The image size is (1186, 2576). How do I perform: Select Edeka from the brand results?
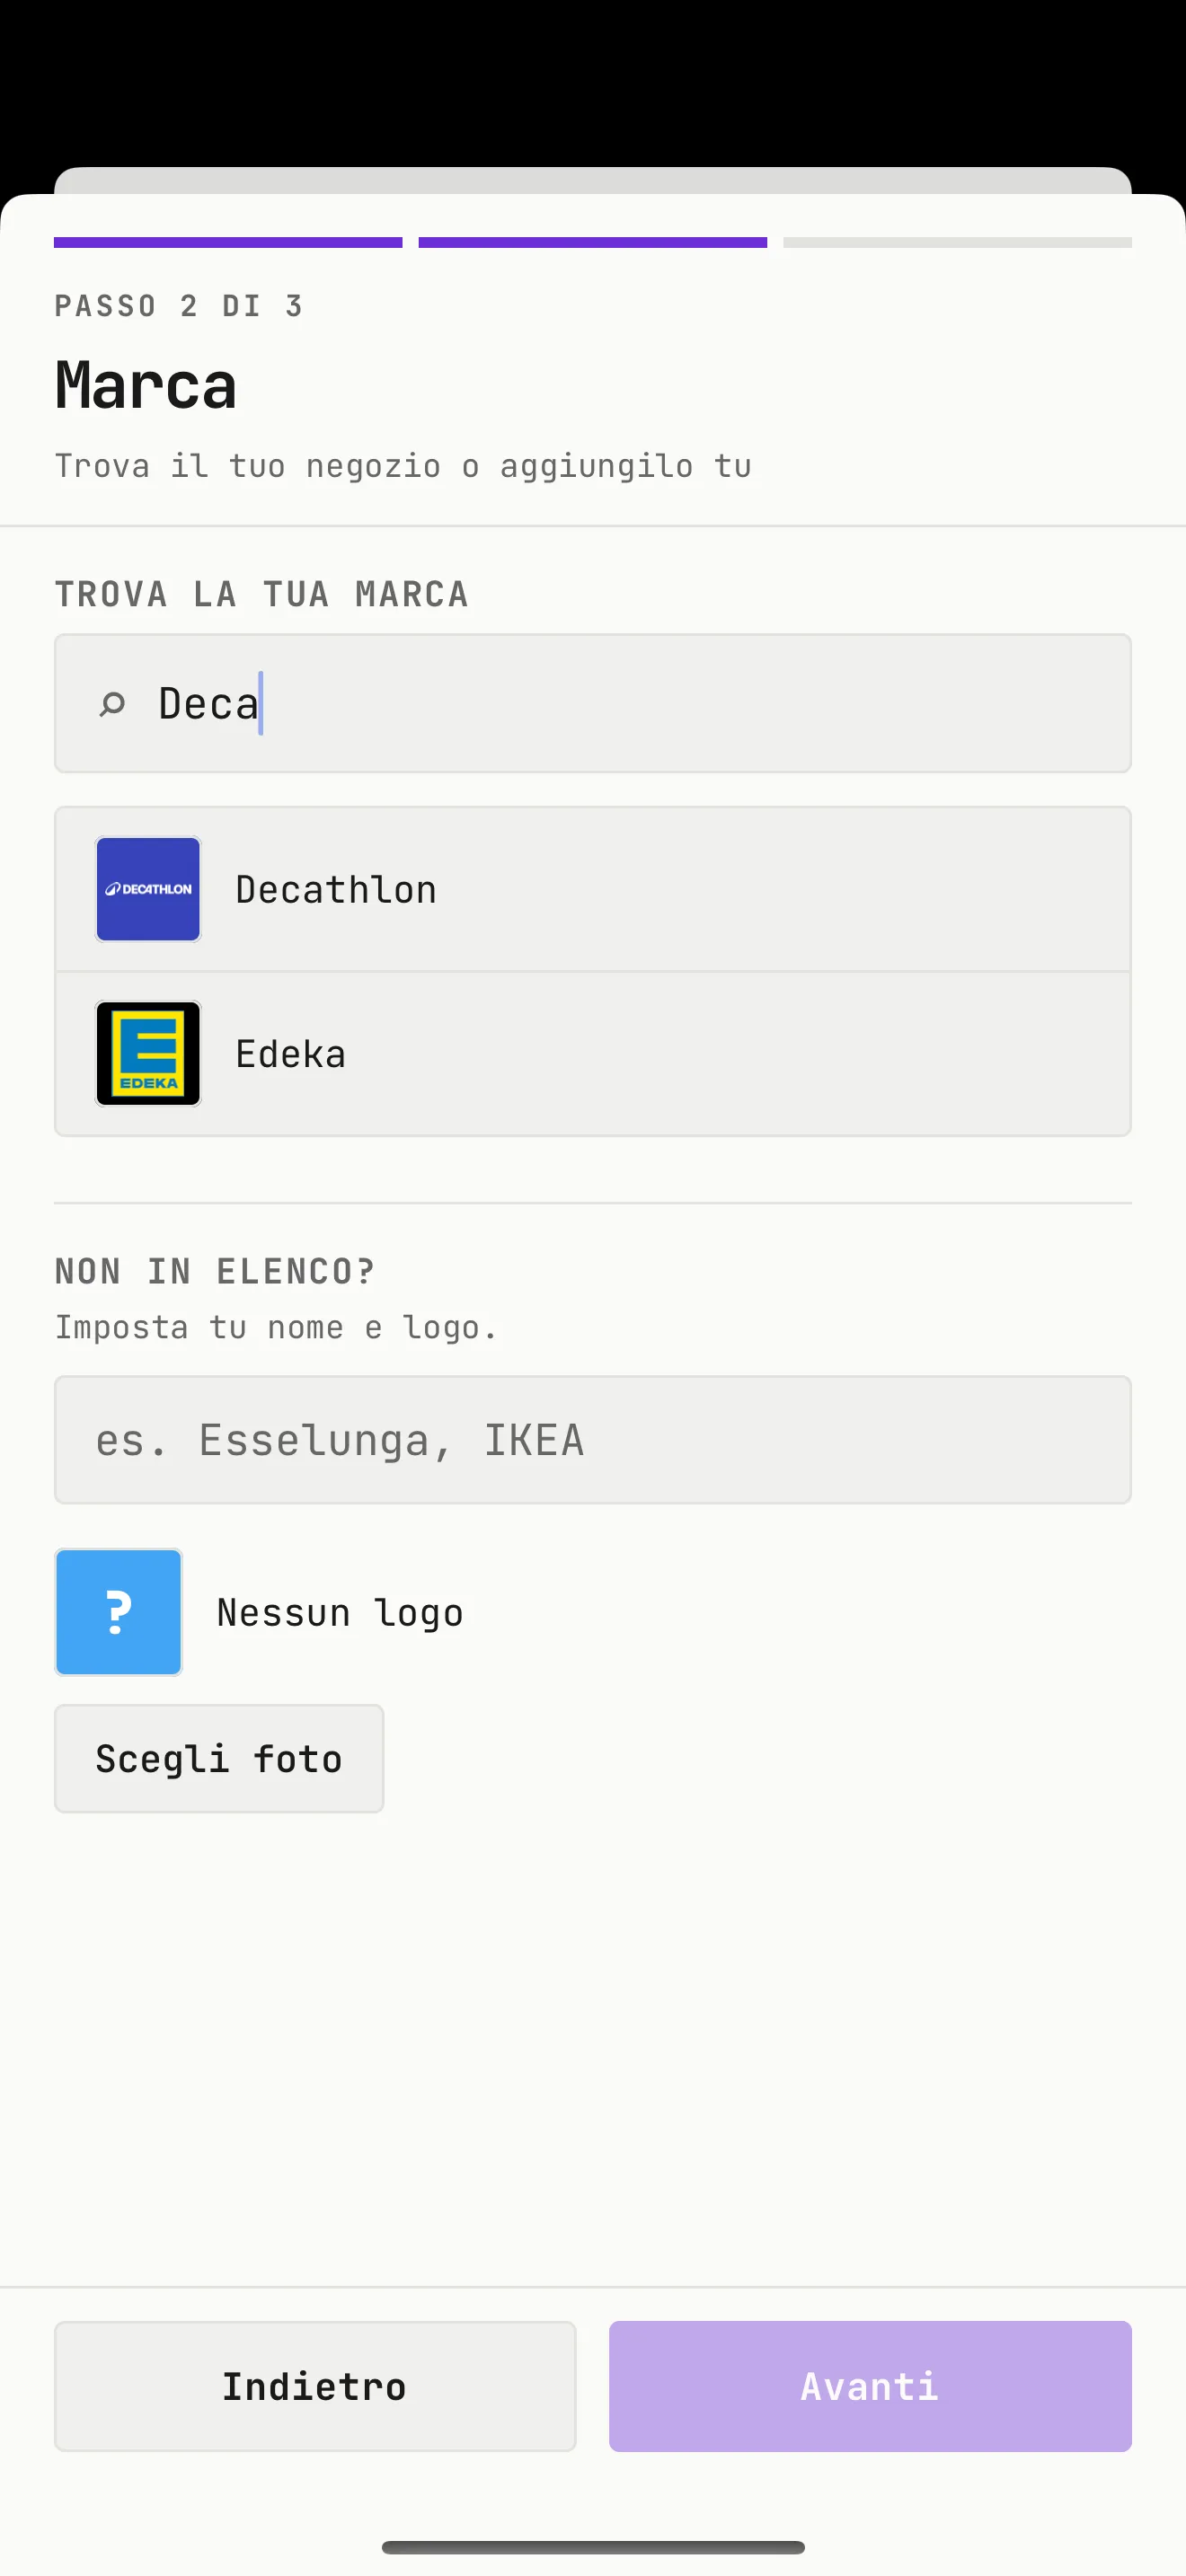(593, 1054)
